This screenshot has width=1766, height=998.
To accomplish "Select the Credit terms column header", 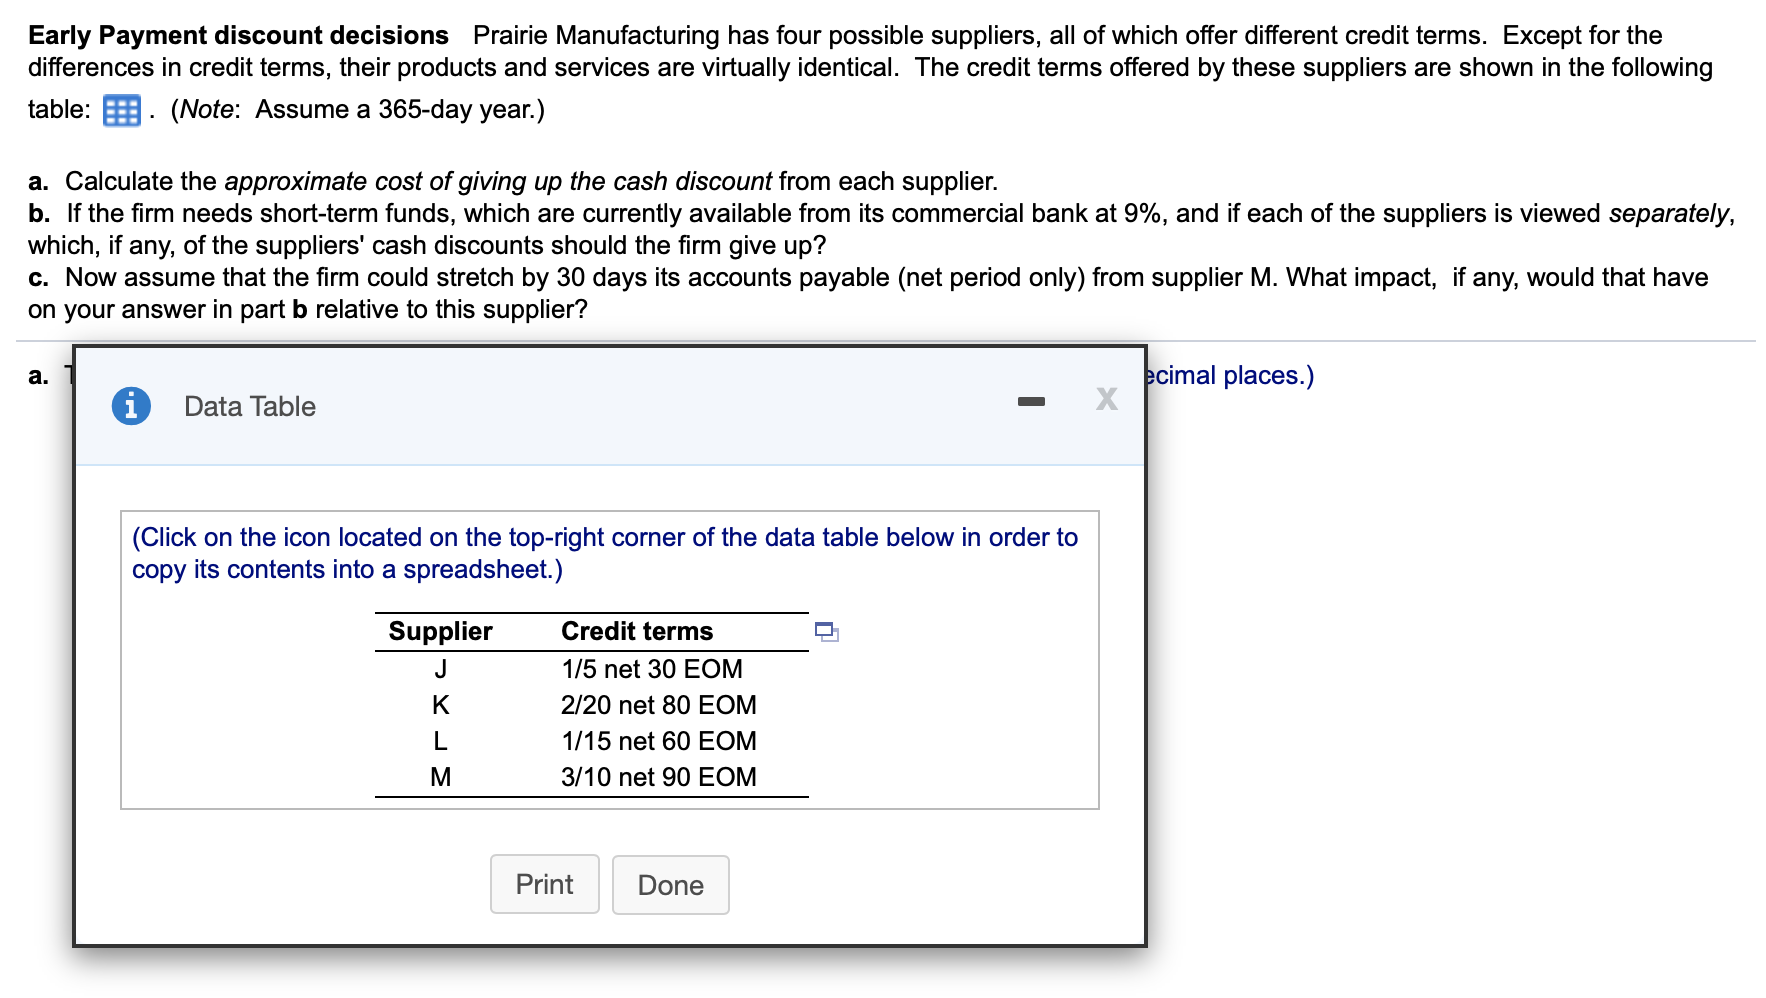I will [x=637, y=631].
